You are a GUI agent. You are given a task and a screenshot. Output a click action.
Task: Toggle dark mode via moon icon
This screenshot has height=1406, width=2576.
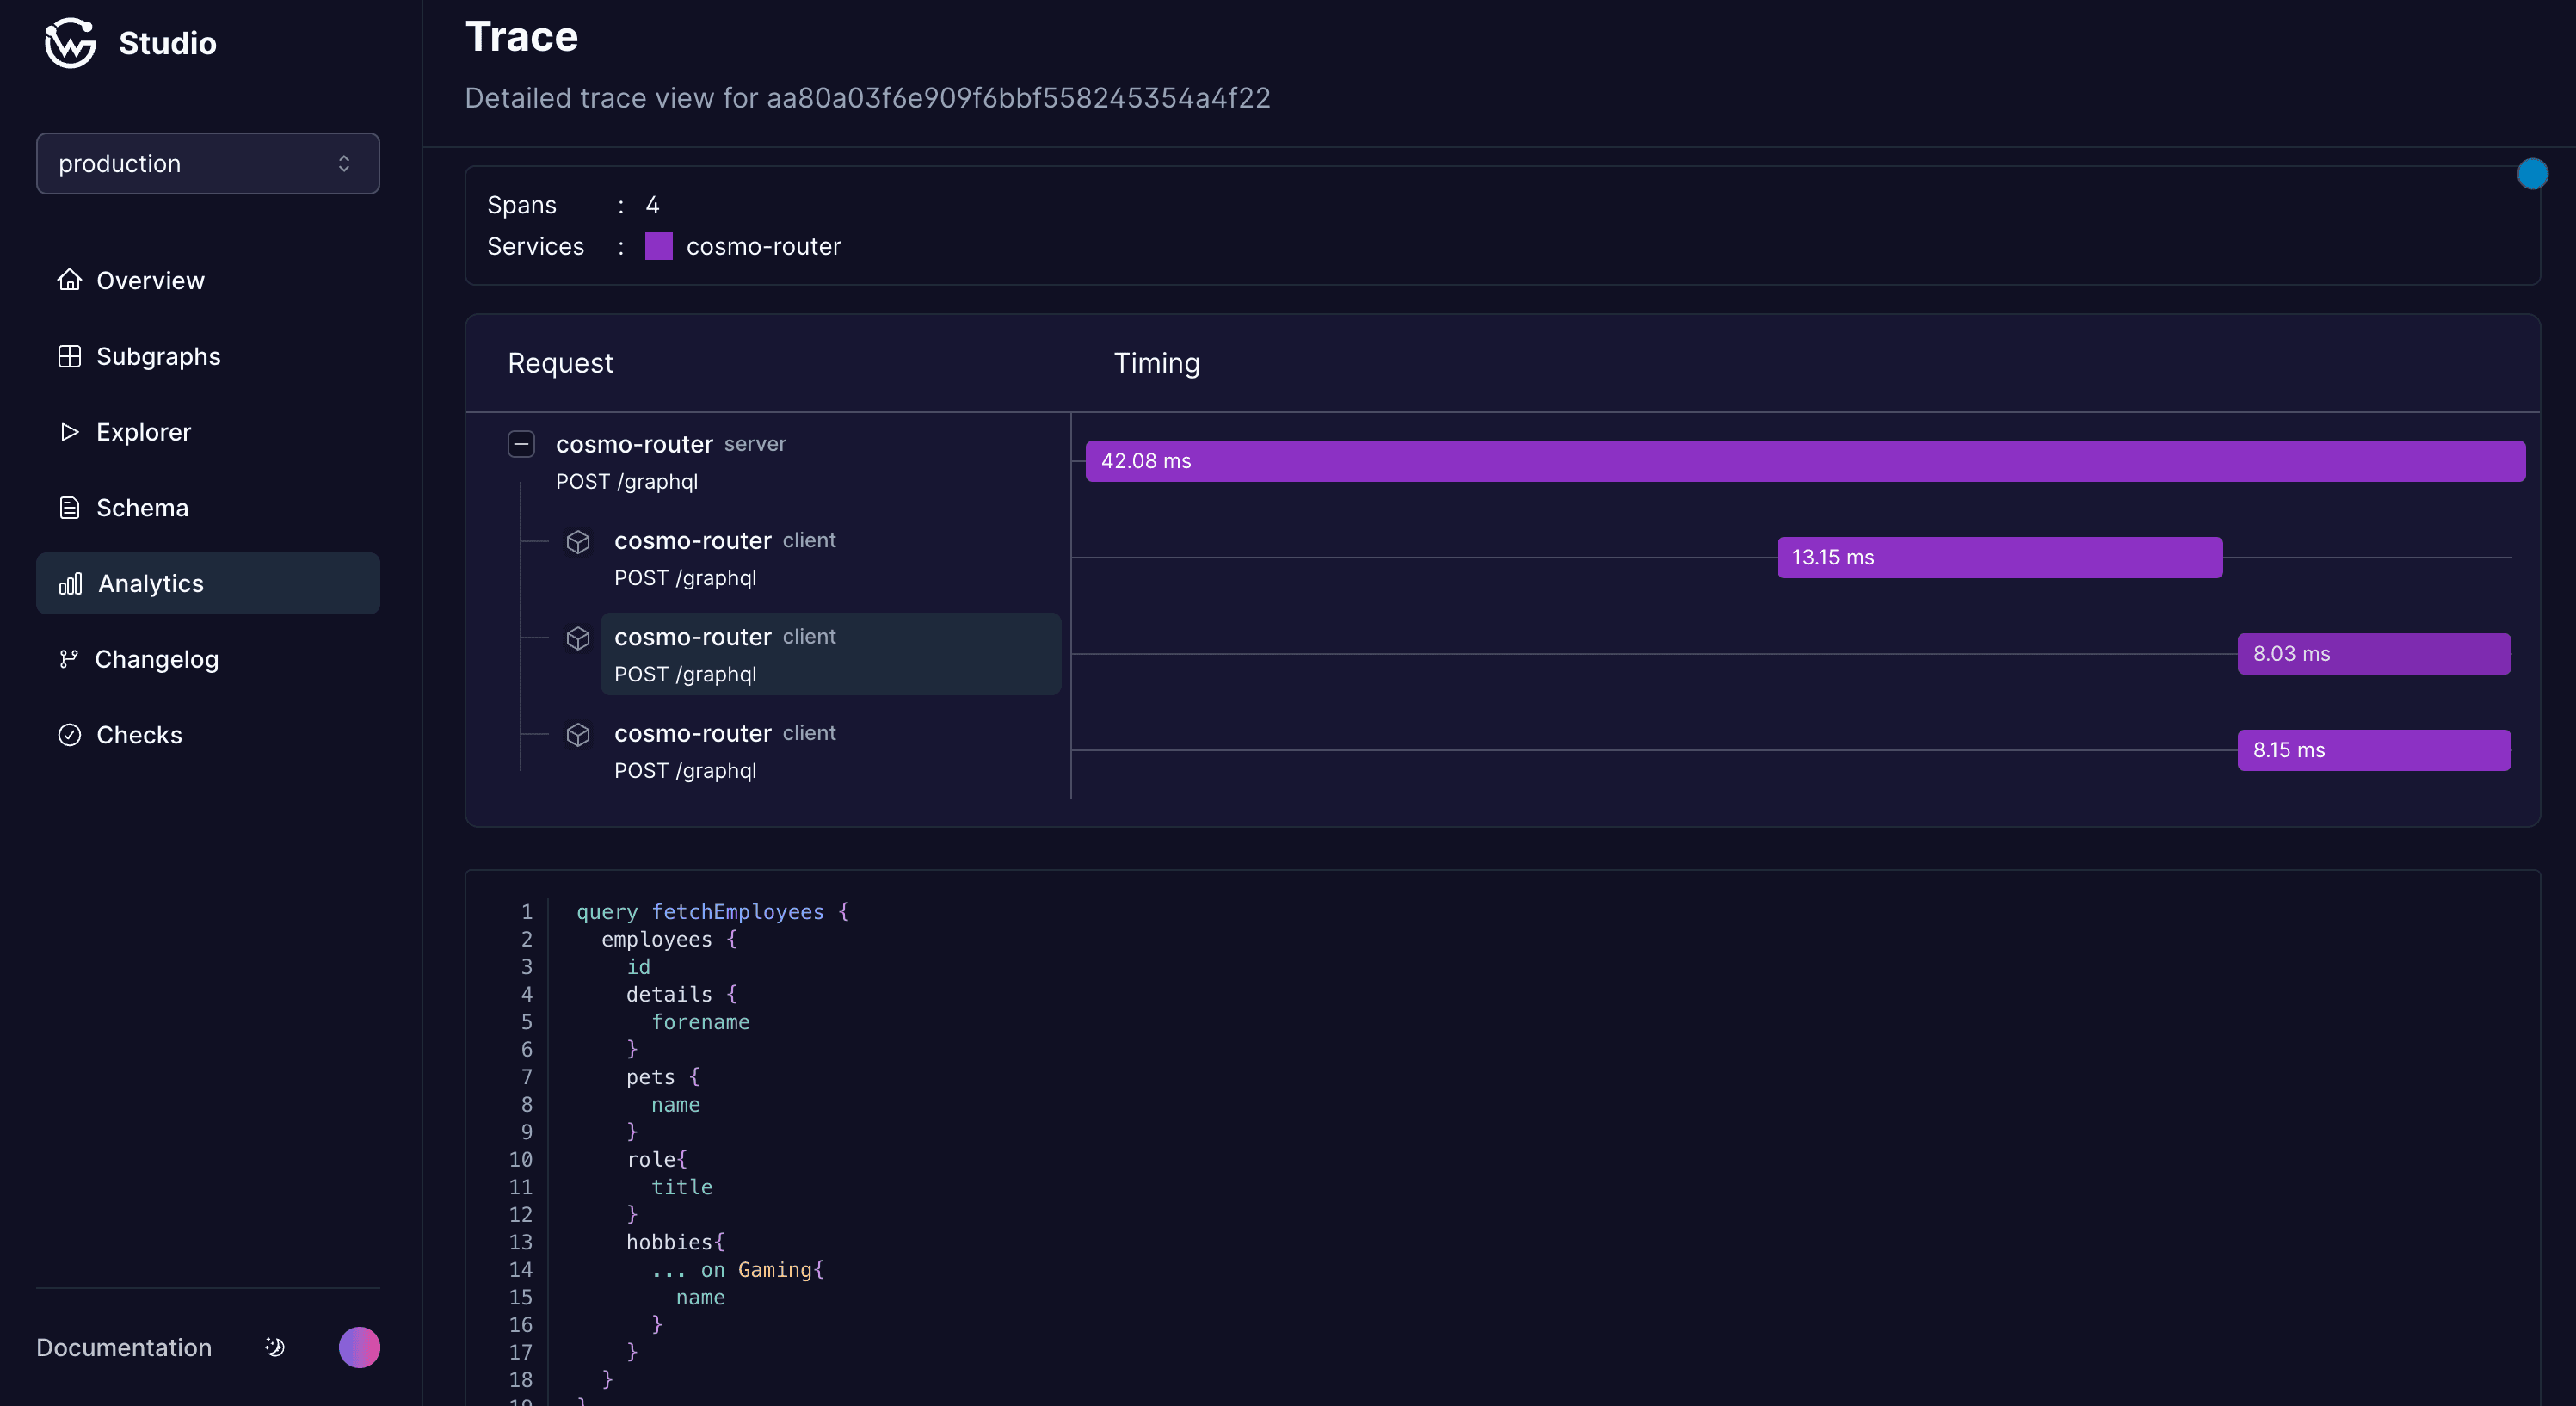[x=270, y=1346]
